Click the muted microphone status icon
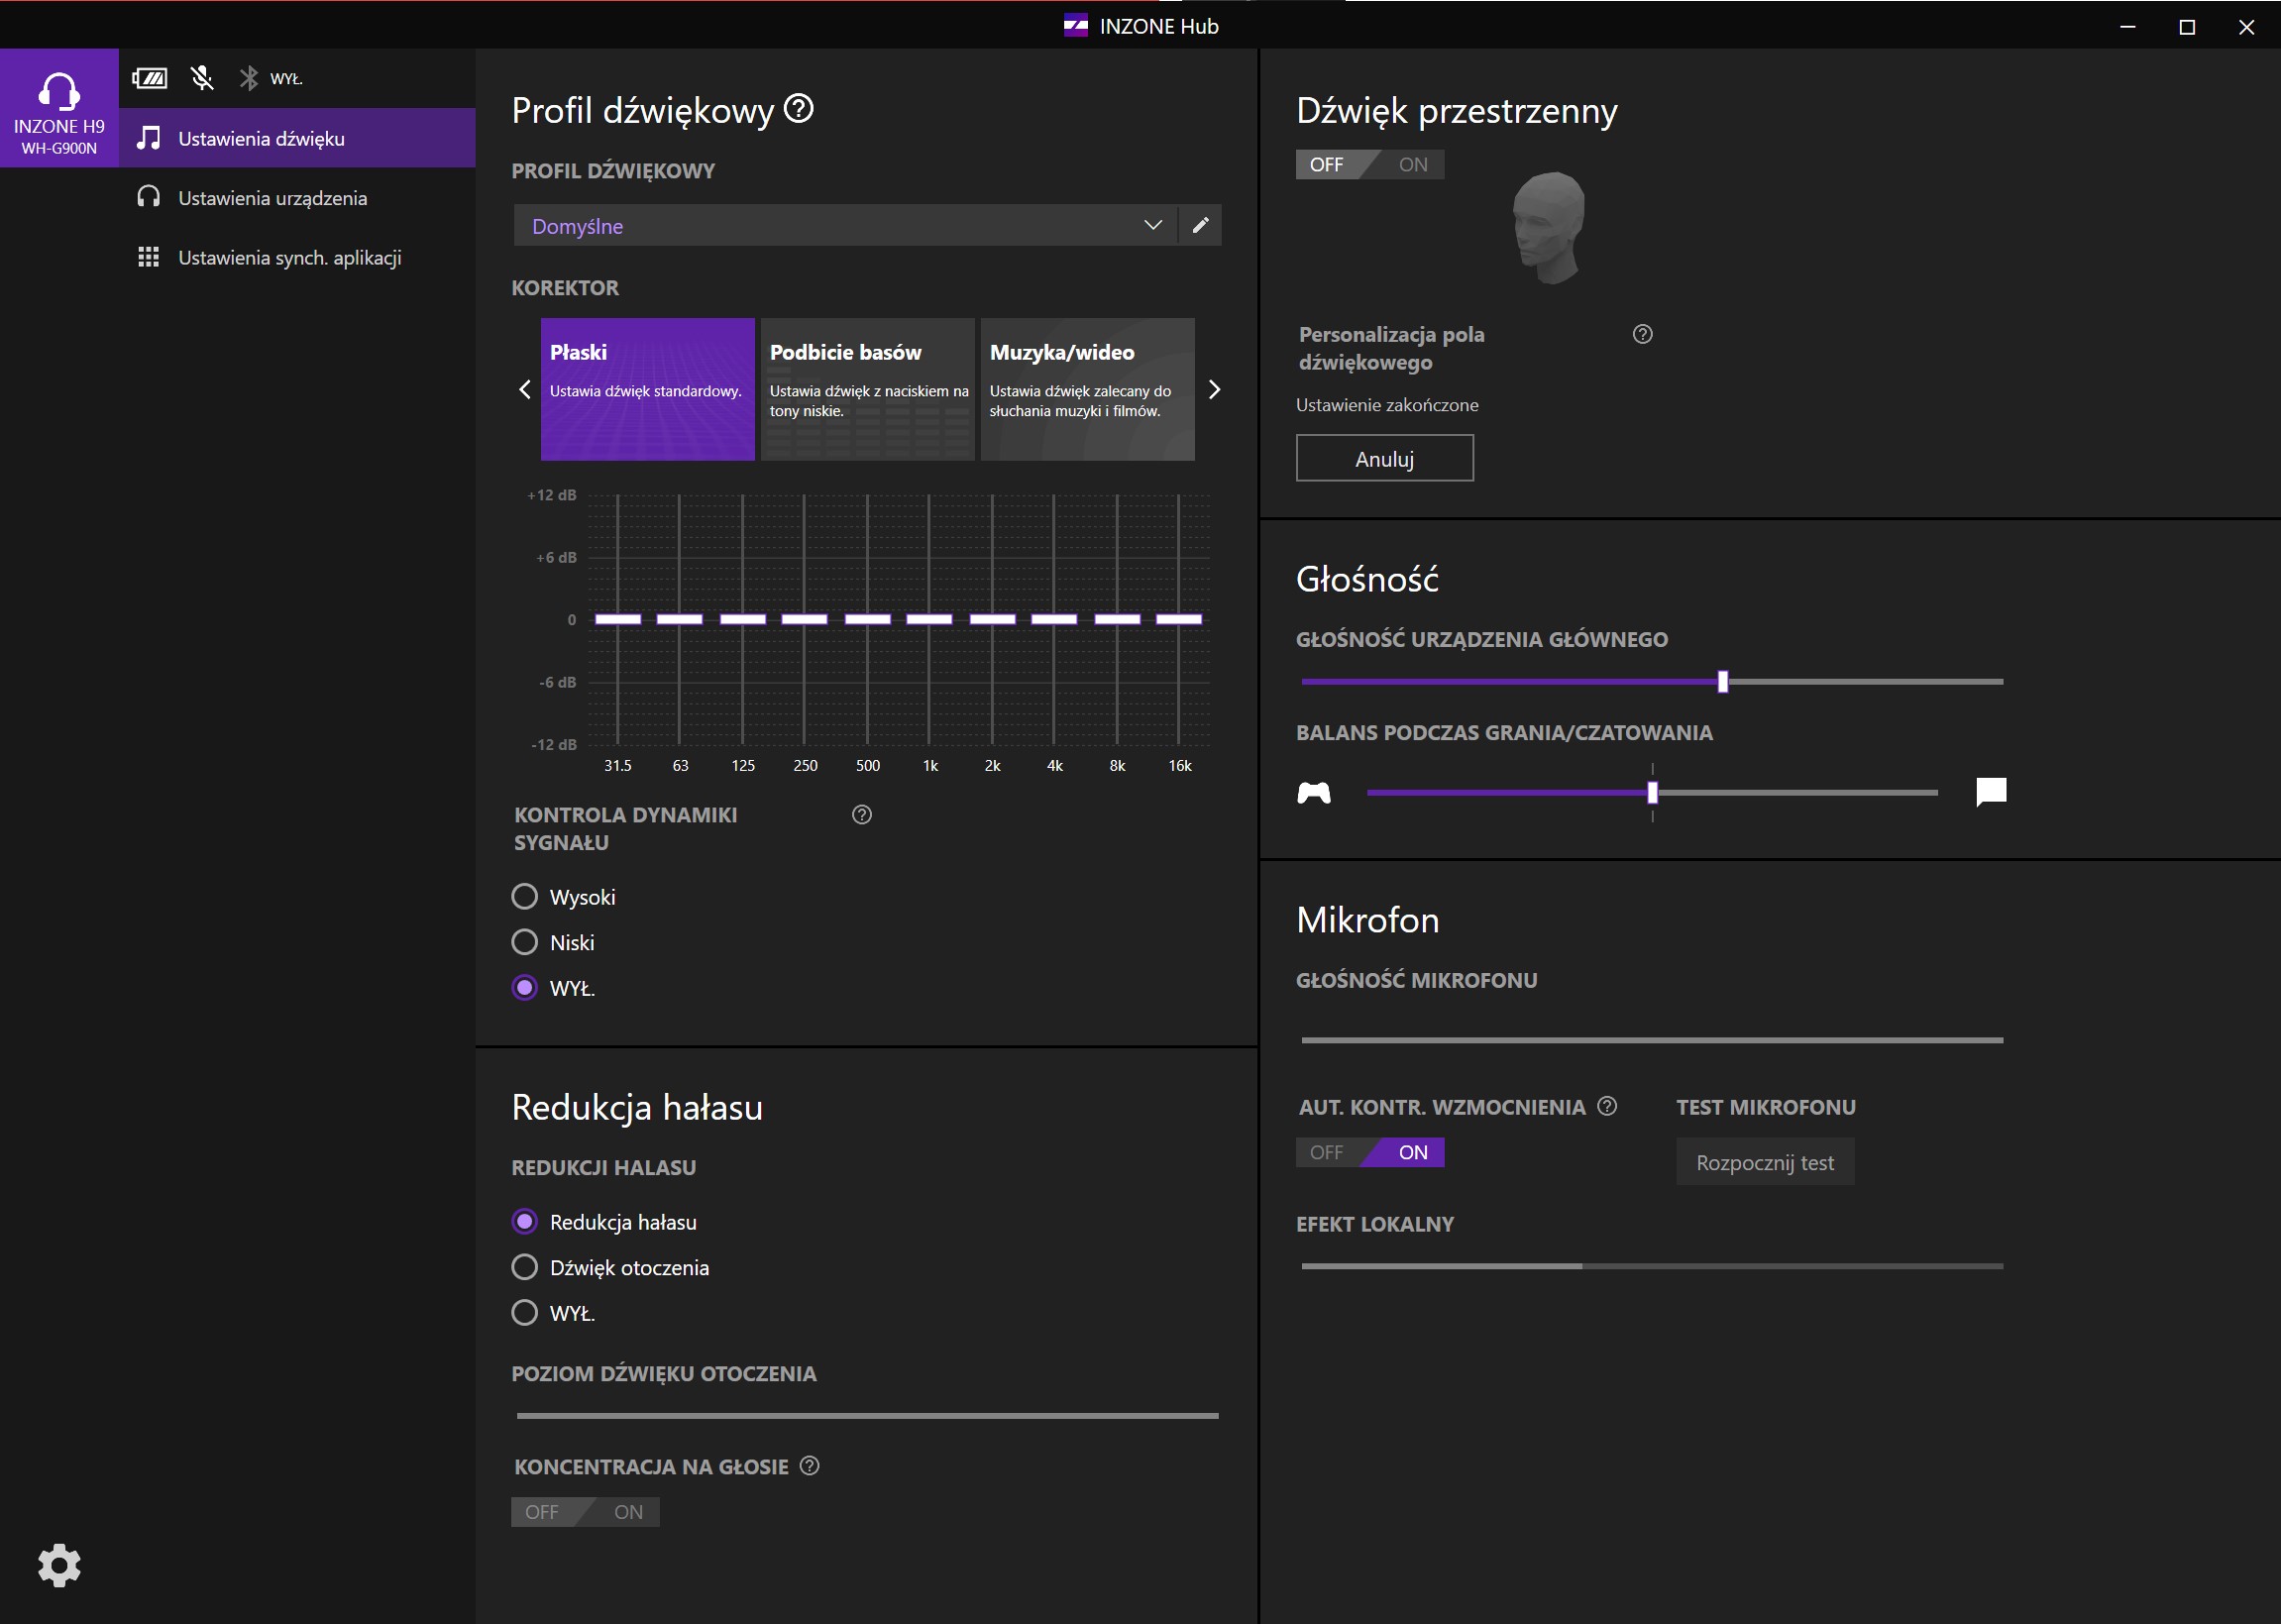Image resolution: width=2281 pixels, height=1624 pixels. click(202, 78)
